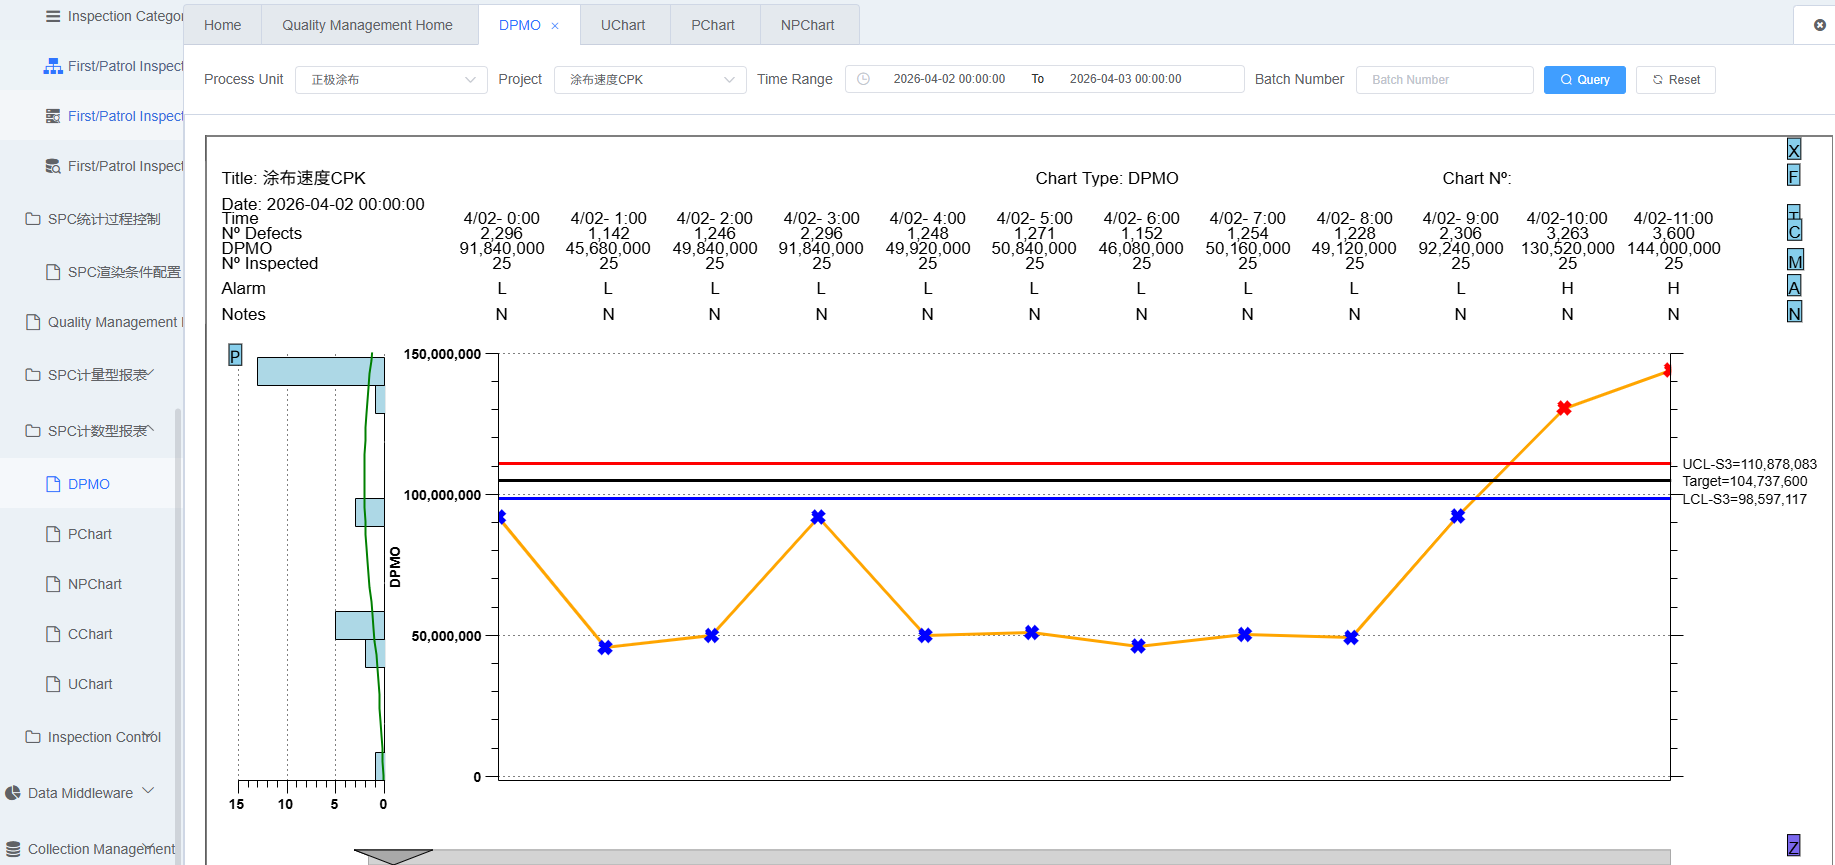The image size is (1835, 865).
Task: Close the DPMO tab
Action: (555, 26)
